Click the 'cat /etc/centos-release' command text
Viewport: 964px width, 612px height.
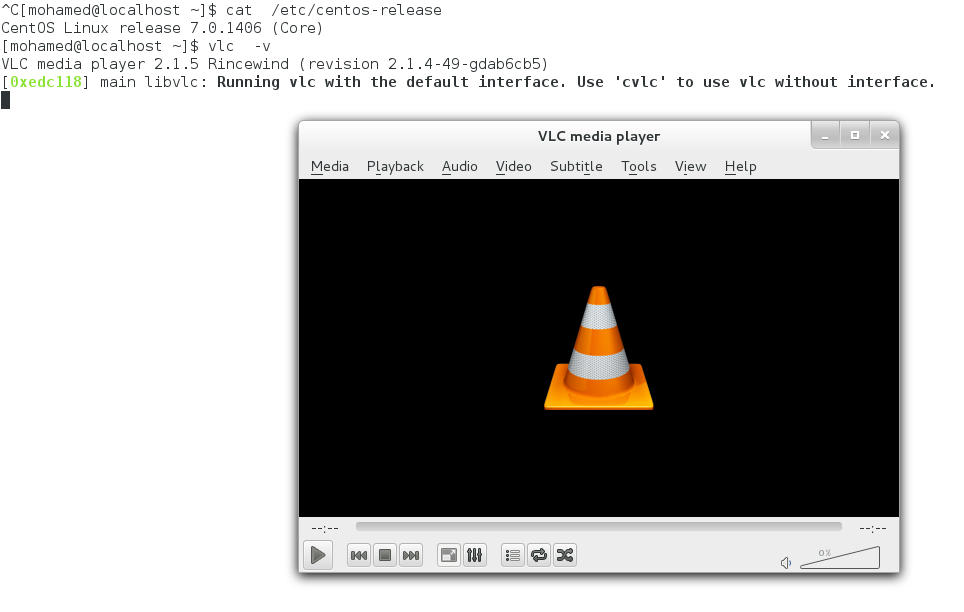point(334,10)
